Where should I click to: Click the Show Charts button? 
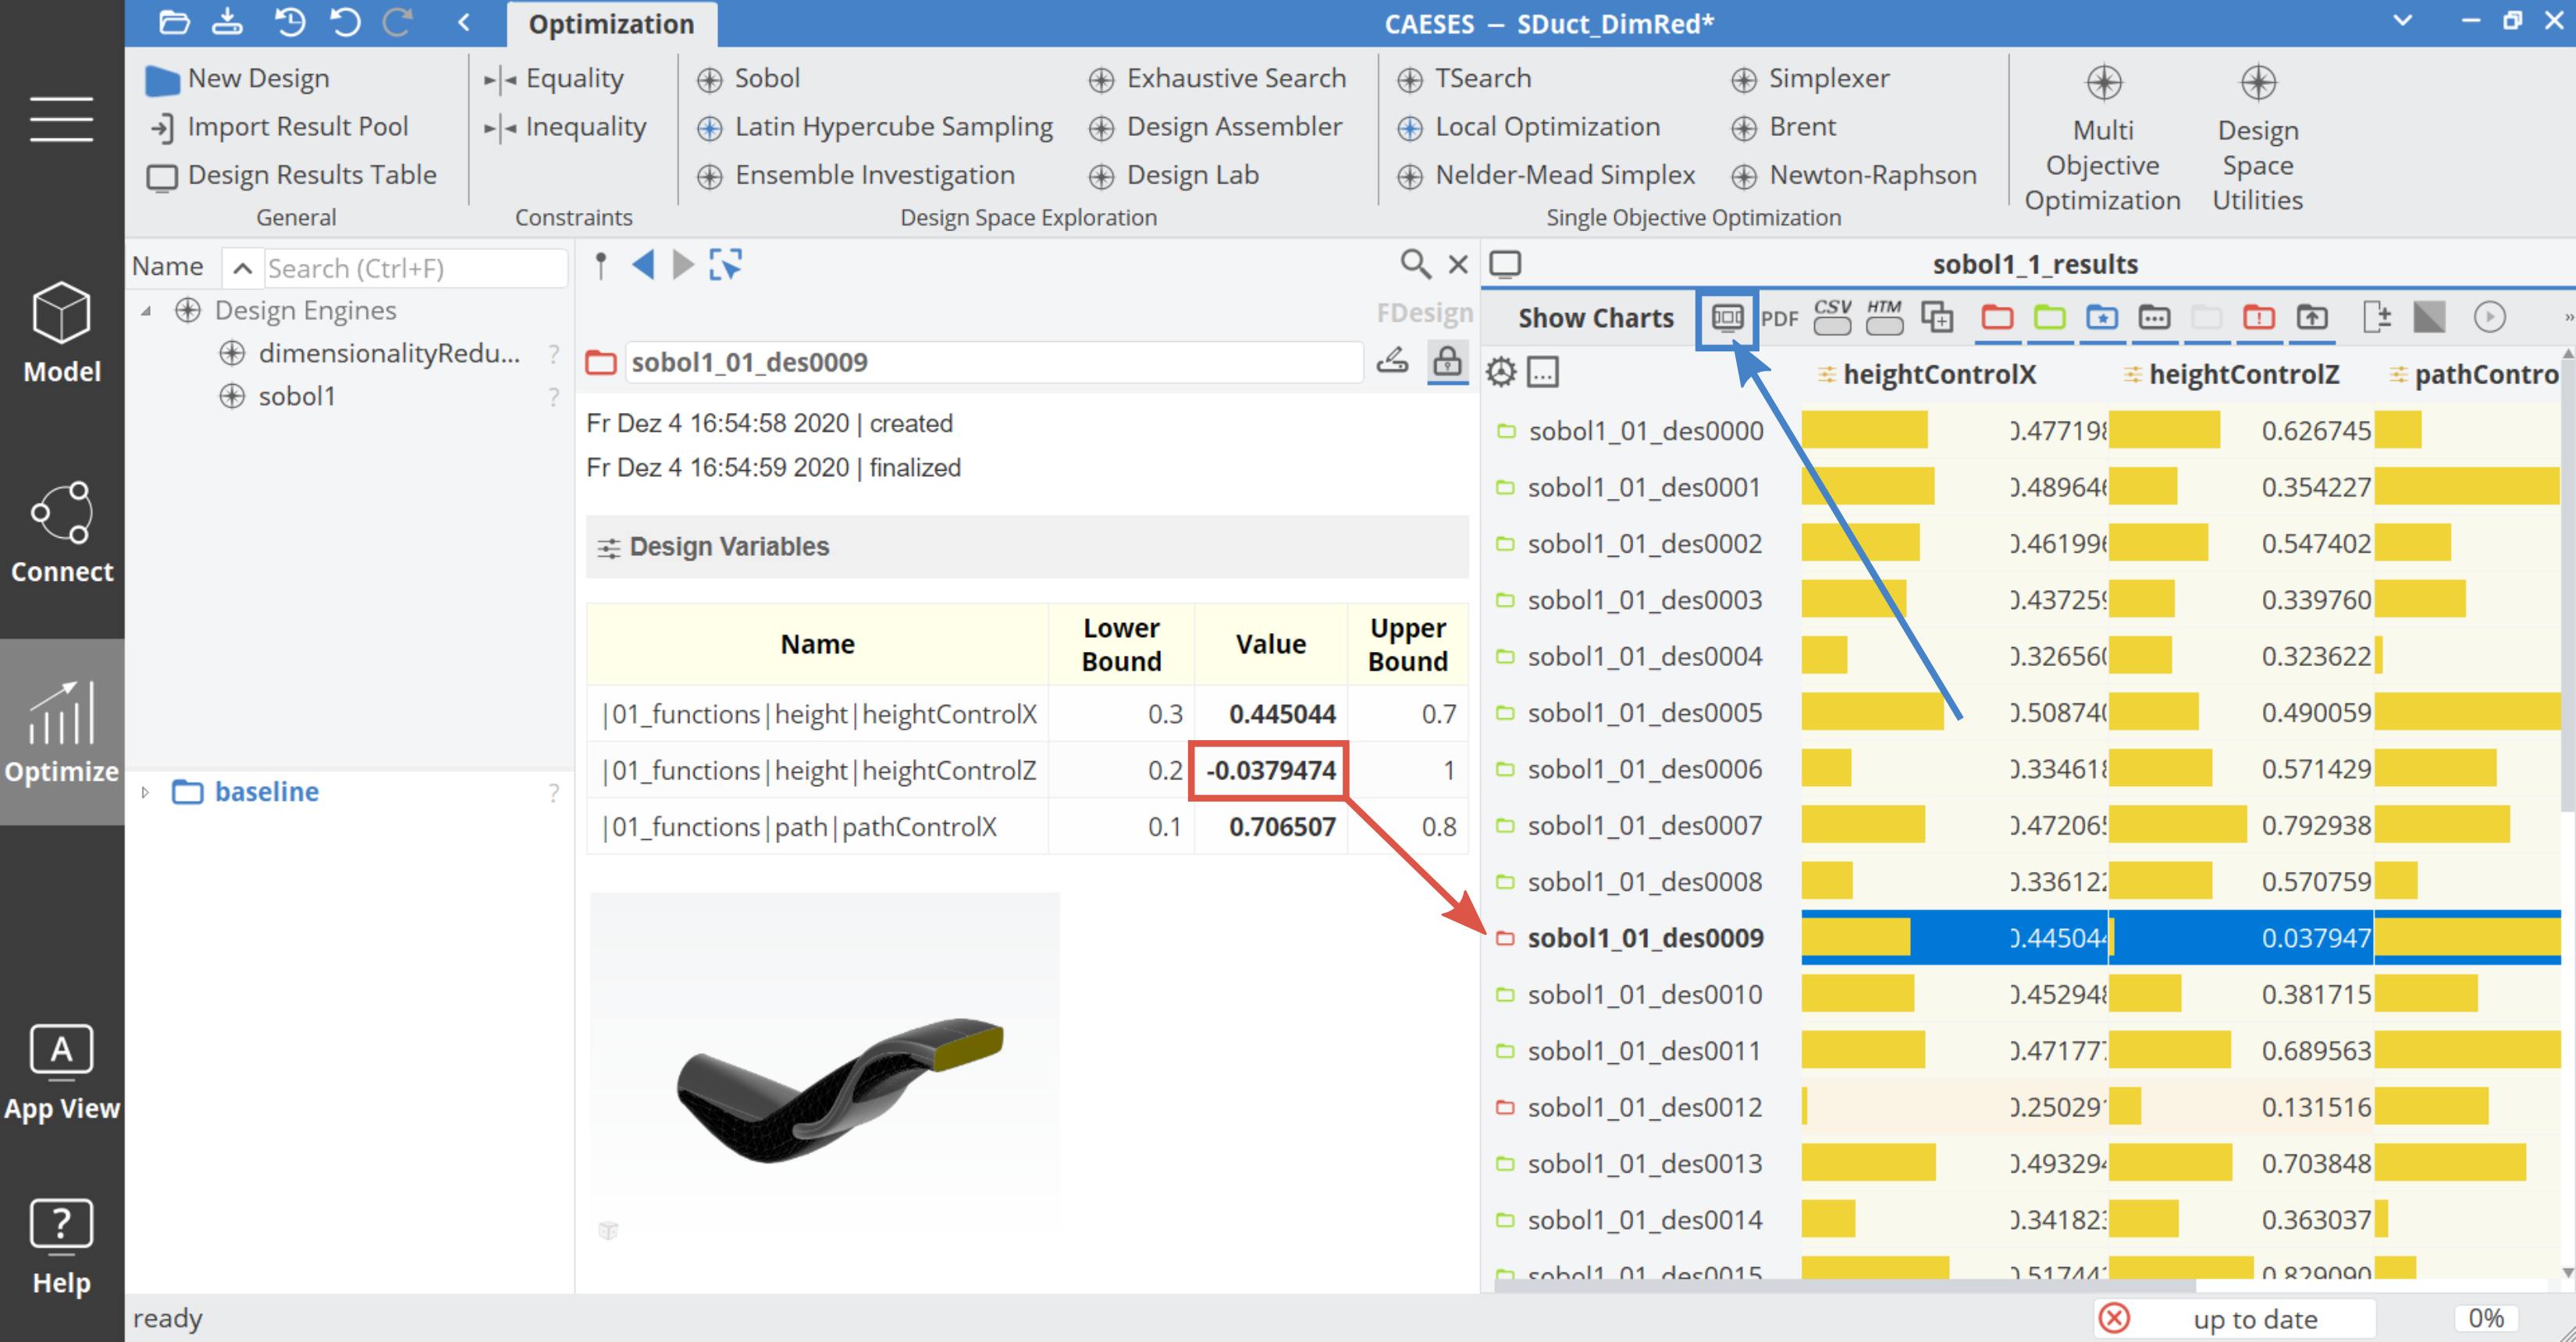[x=1595, y=318]
